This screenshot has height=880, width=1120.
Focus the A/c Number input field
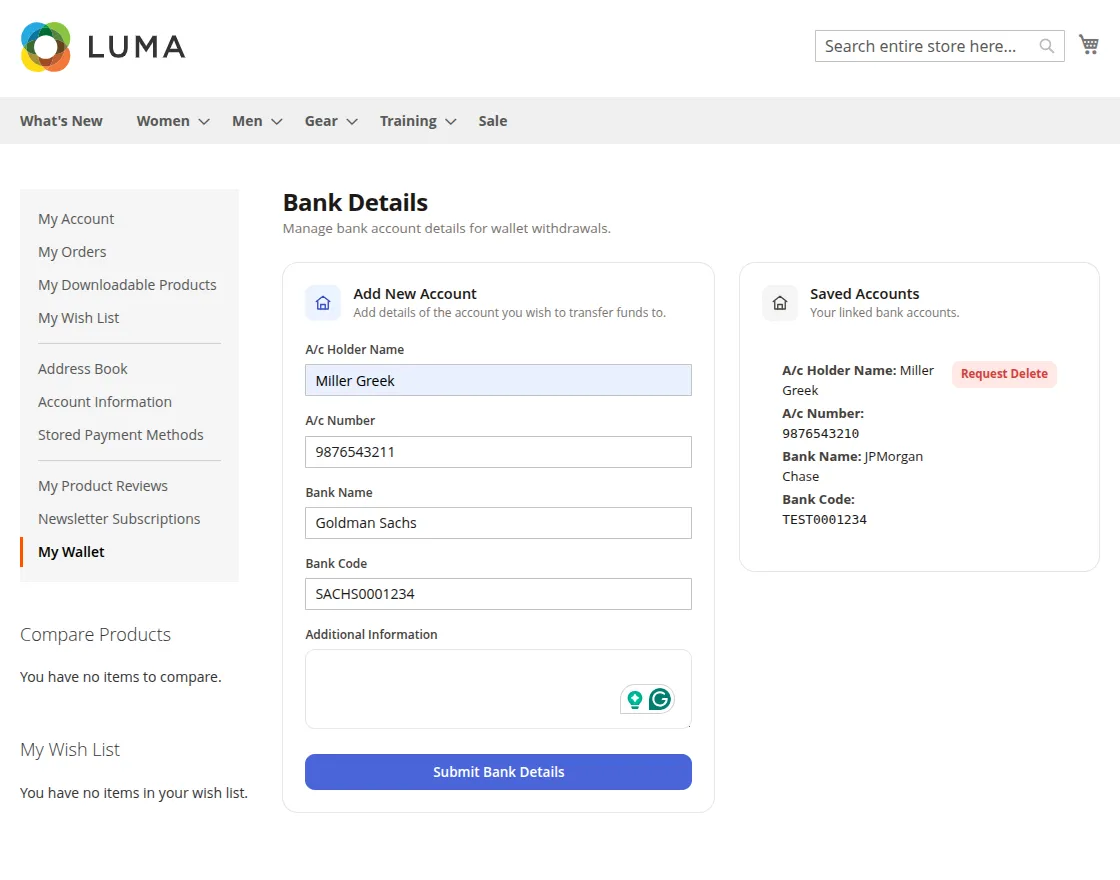pos(499,452)
